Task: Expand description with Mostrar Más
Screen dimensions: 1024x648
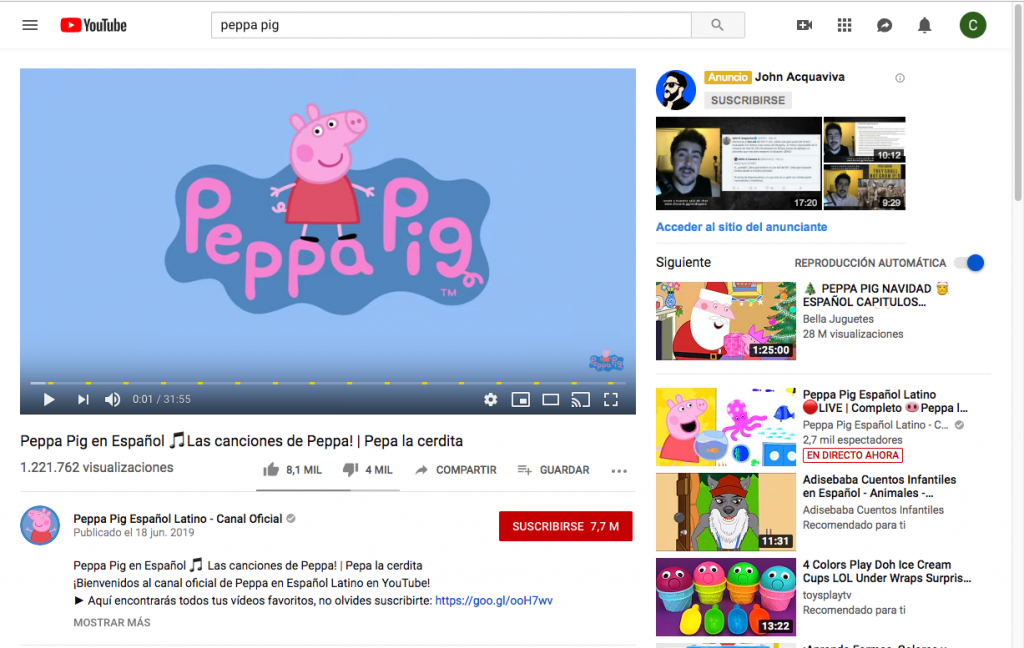Action: click(x=112, y=622)
